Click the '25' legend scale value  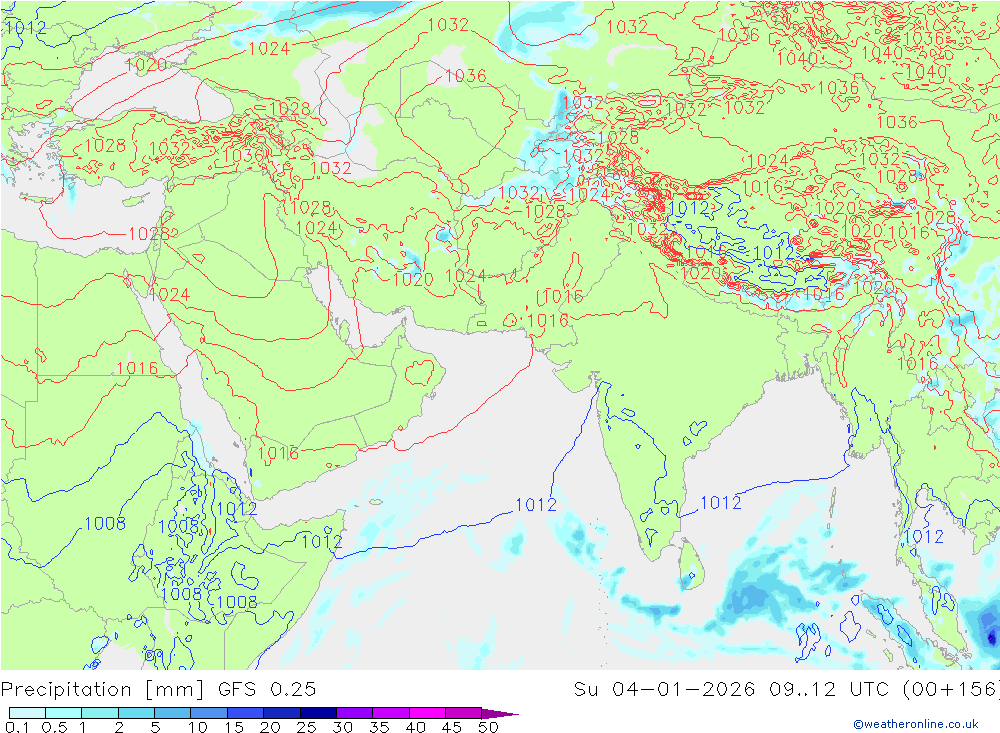306,727
